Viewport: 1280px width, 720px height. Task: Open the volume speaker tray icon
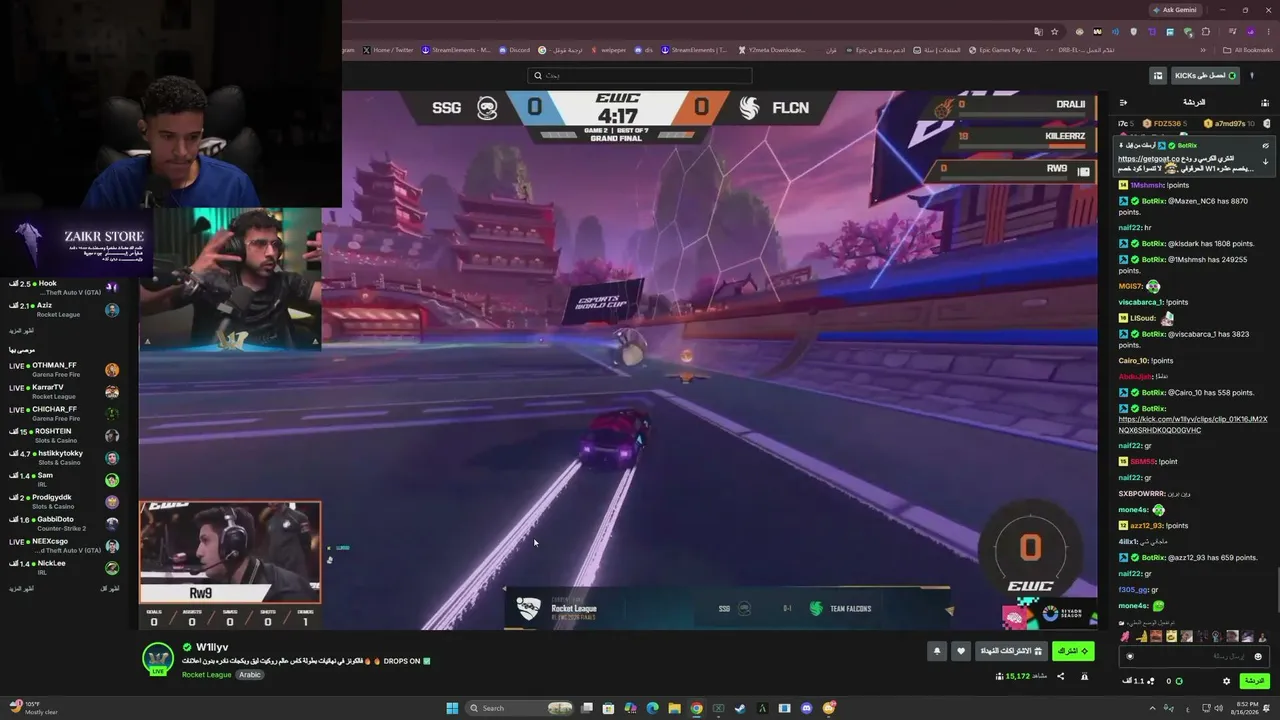click(1219, 708)
